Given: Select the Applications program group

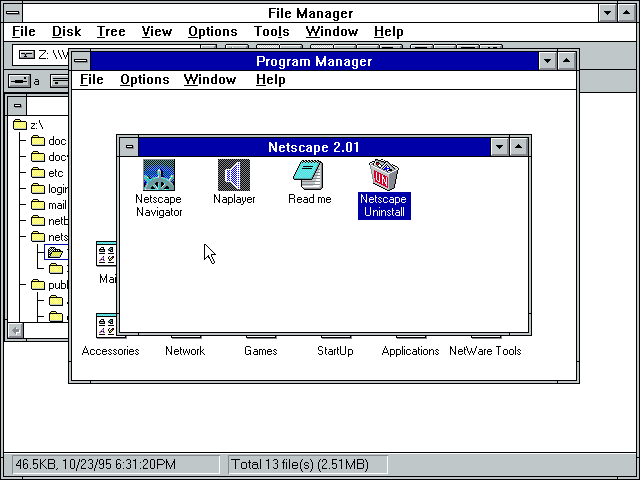Looking at the screenshot, I should (x=410, y=351).
